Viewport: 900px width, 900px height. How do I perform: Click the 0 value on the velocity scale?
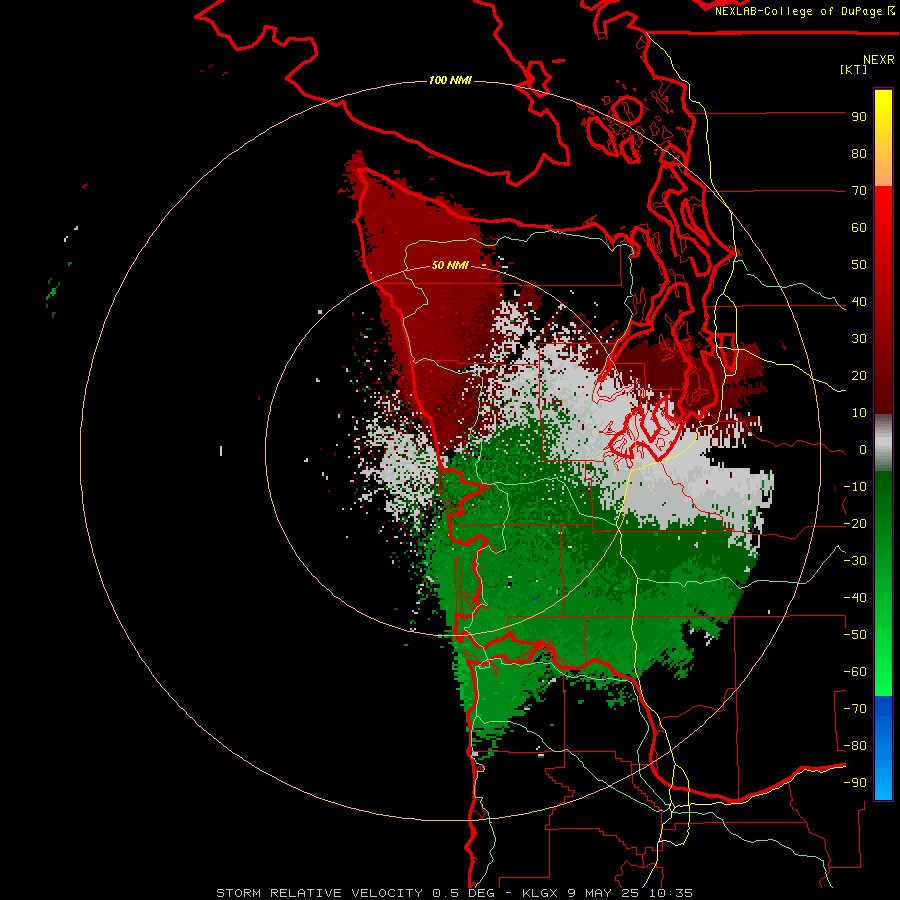863,450
